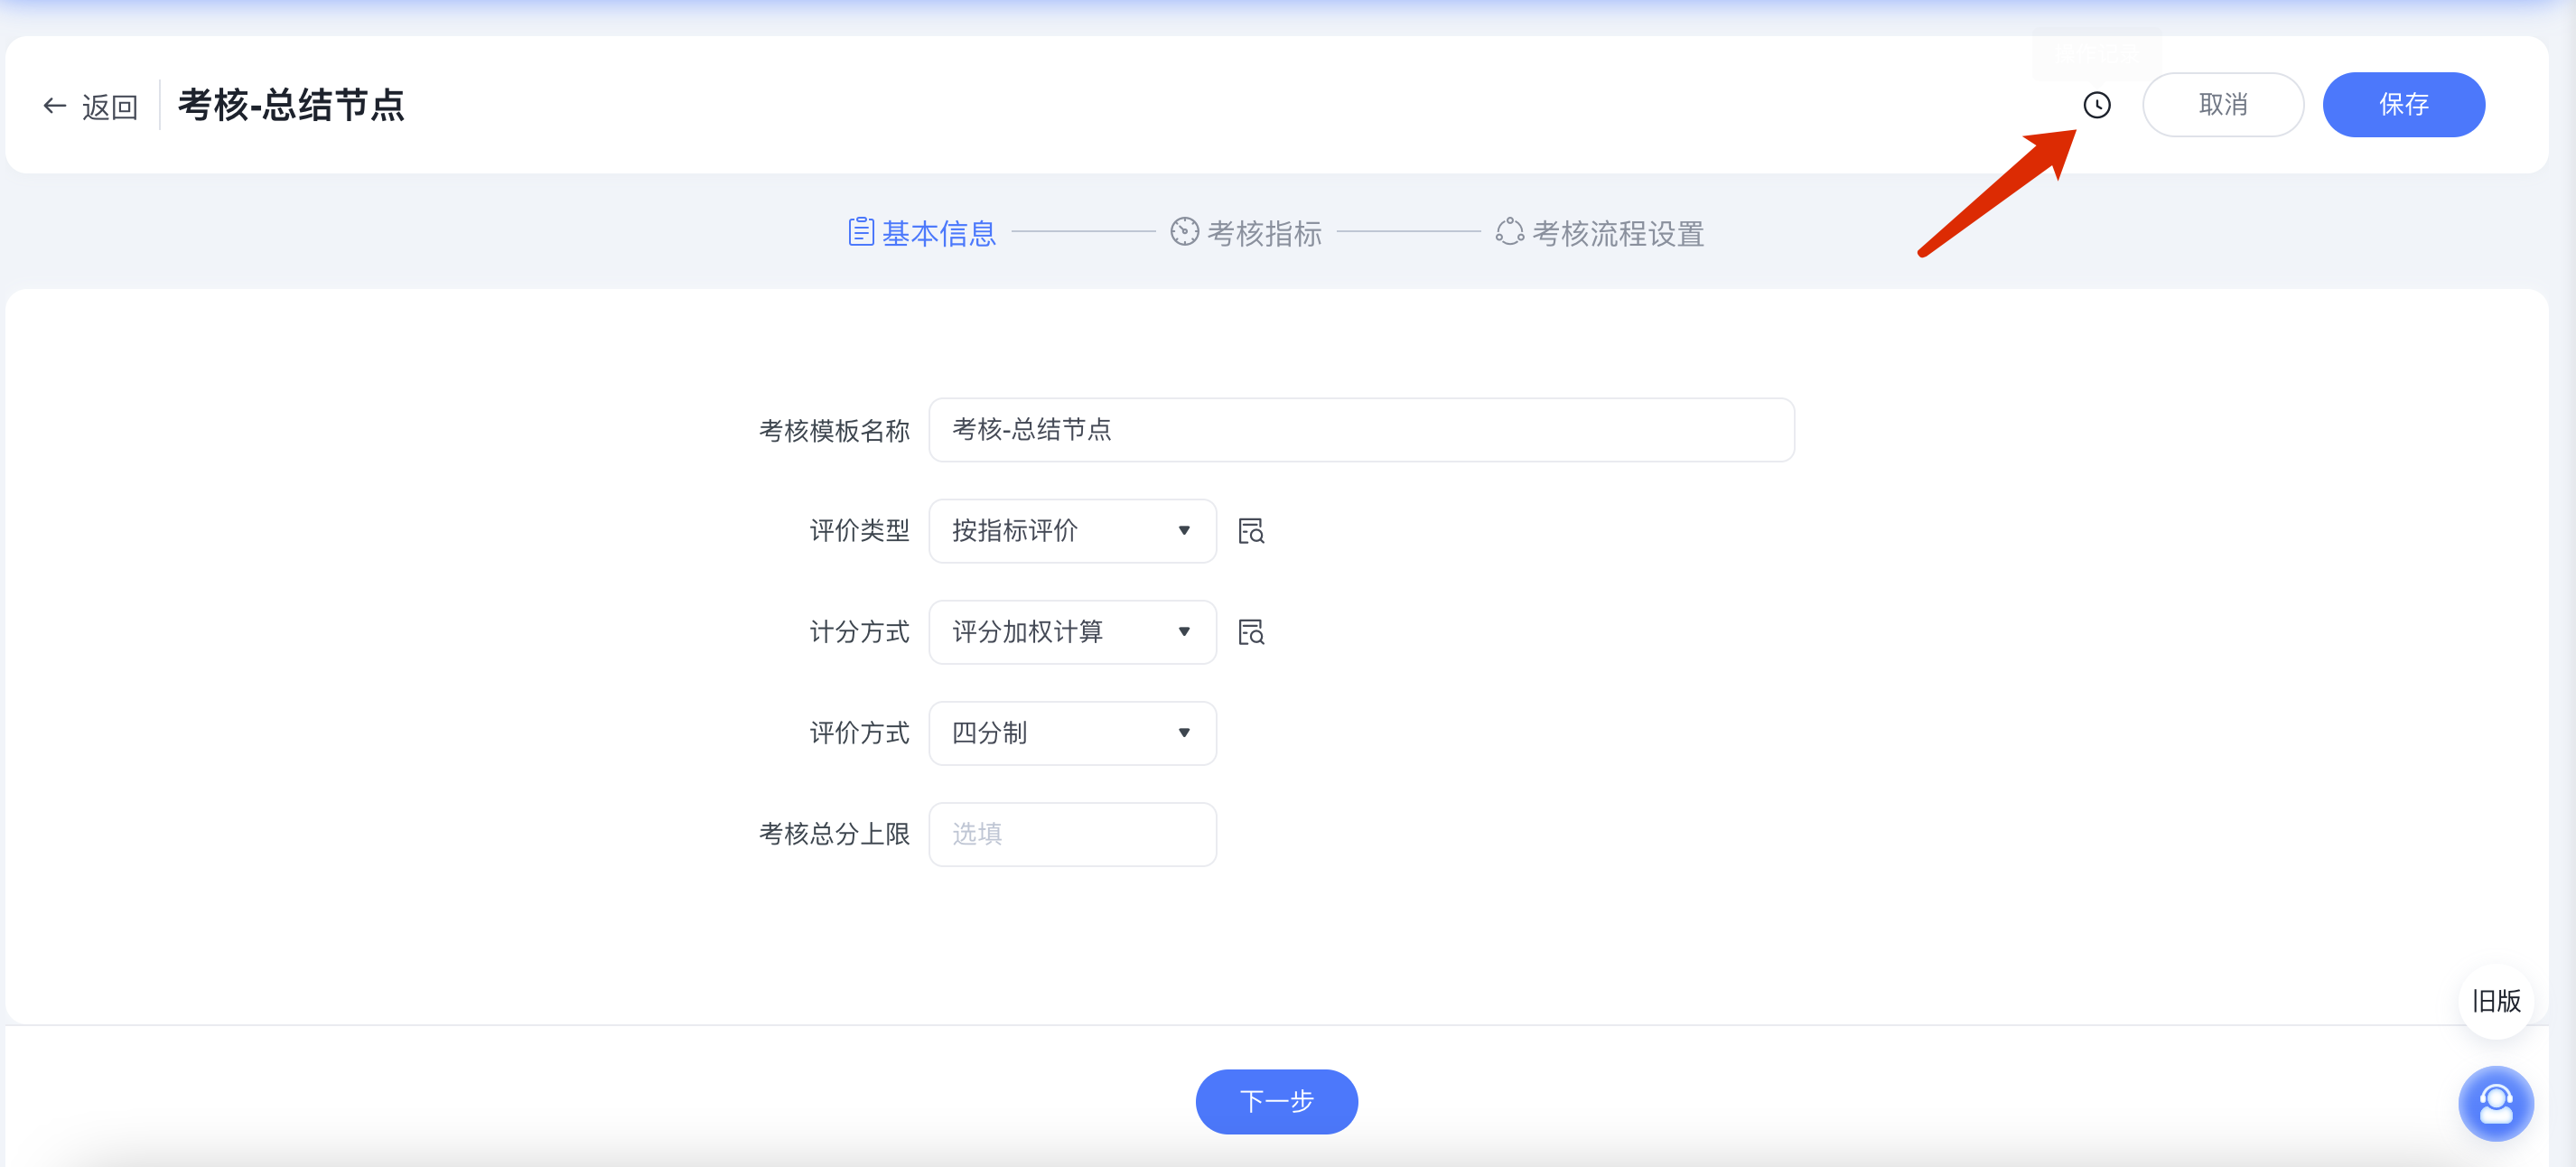Click the 保存 button
The height and width of the screenshot is (1167, 2576).
[2403, 105]
